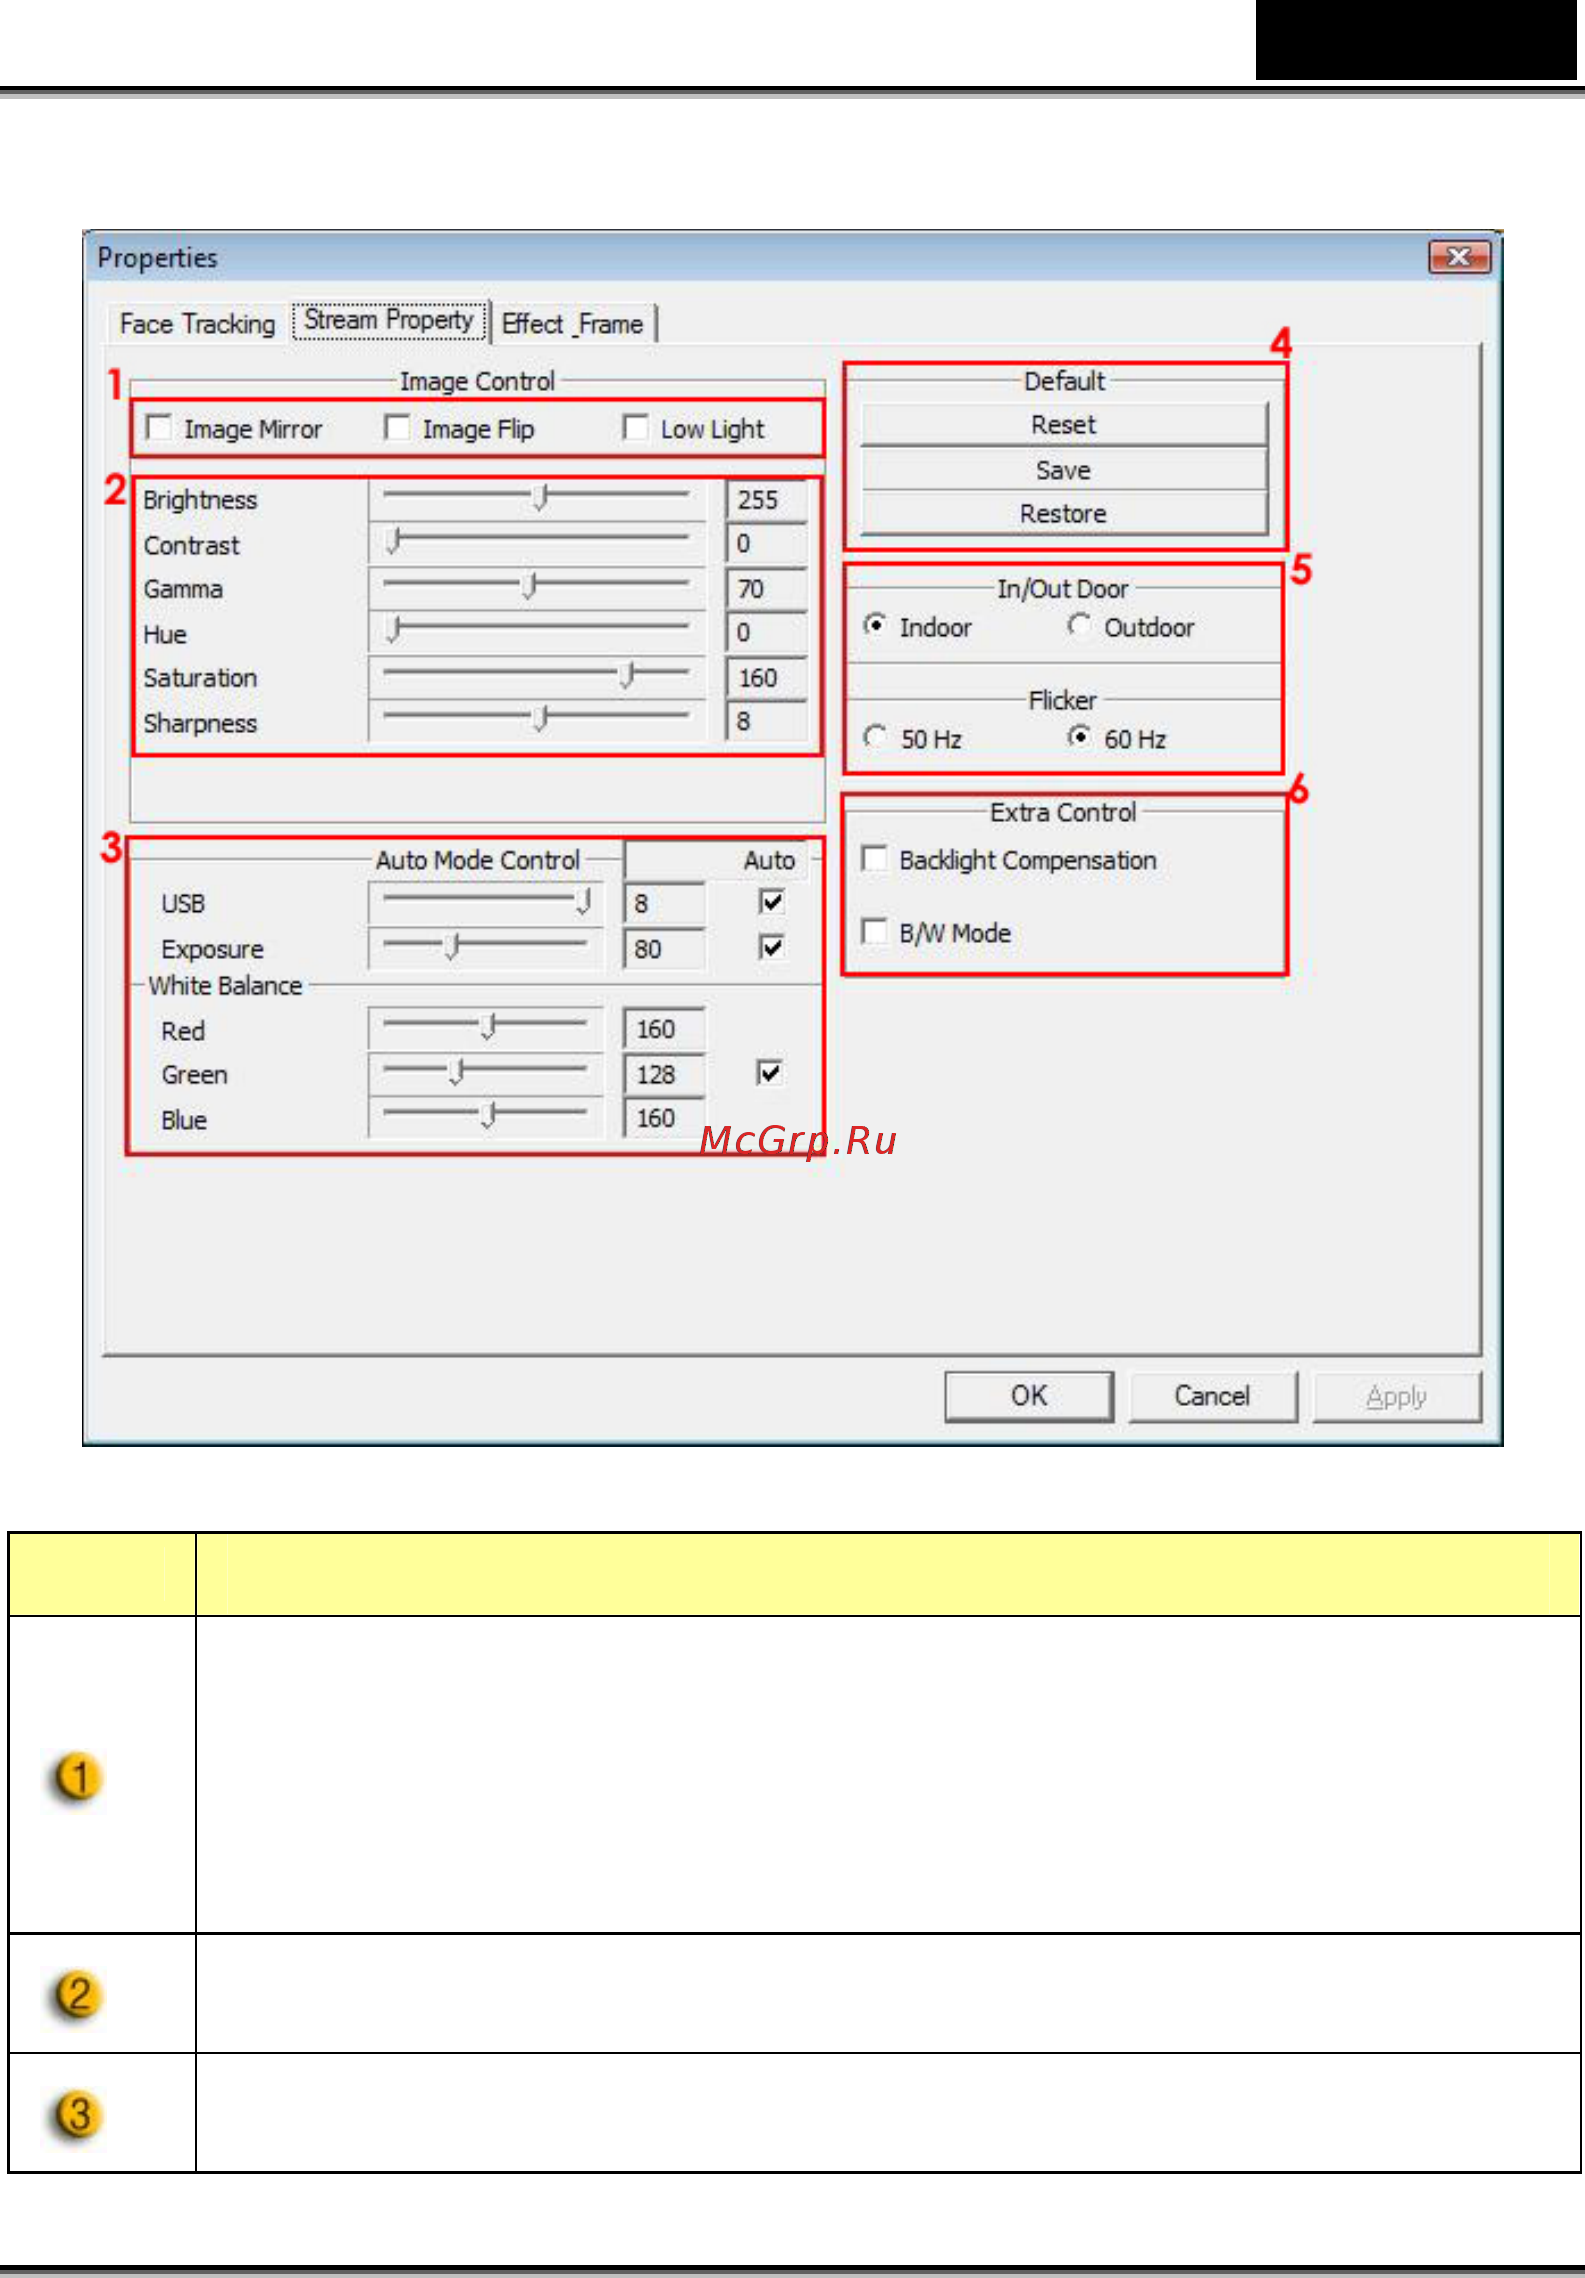Click the Green value field showing 128
The image size is (1585, 2278).
[664, 1074]
